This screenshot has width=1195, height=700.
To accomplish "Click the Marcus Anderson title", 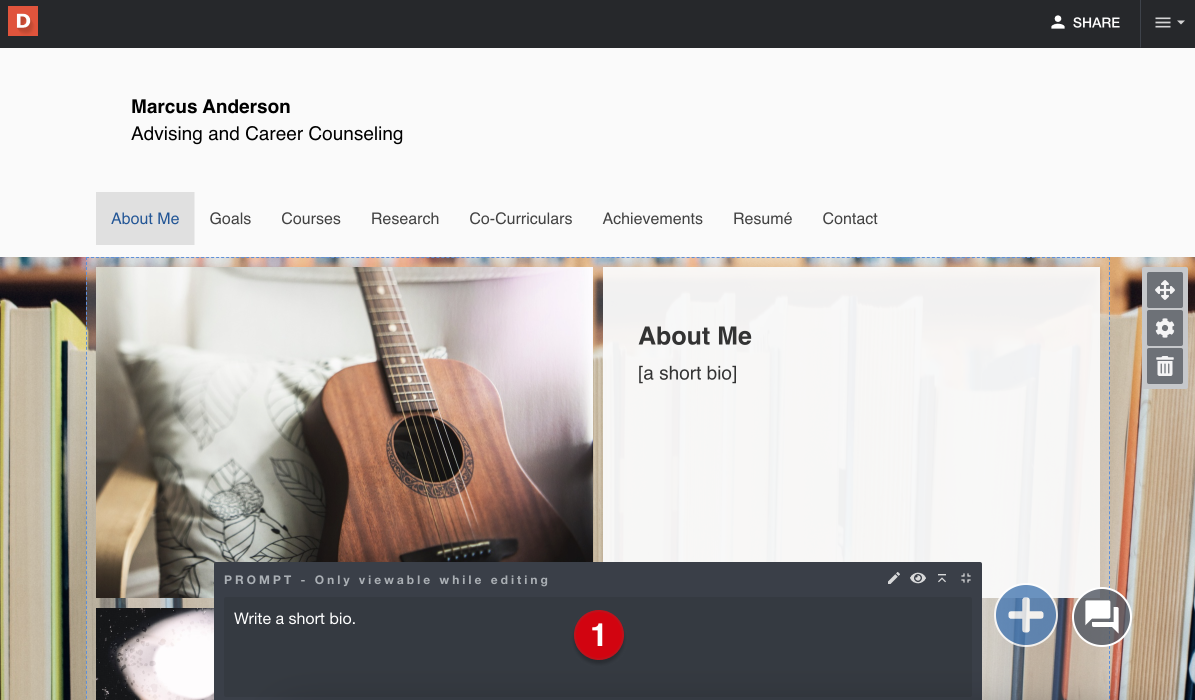I will pos(210,107).
